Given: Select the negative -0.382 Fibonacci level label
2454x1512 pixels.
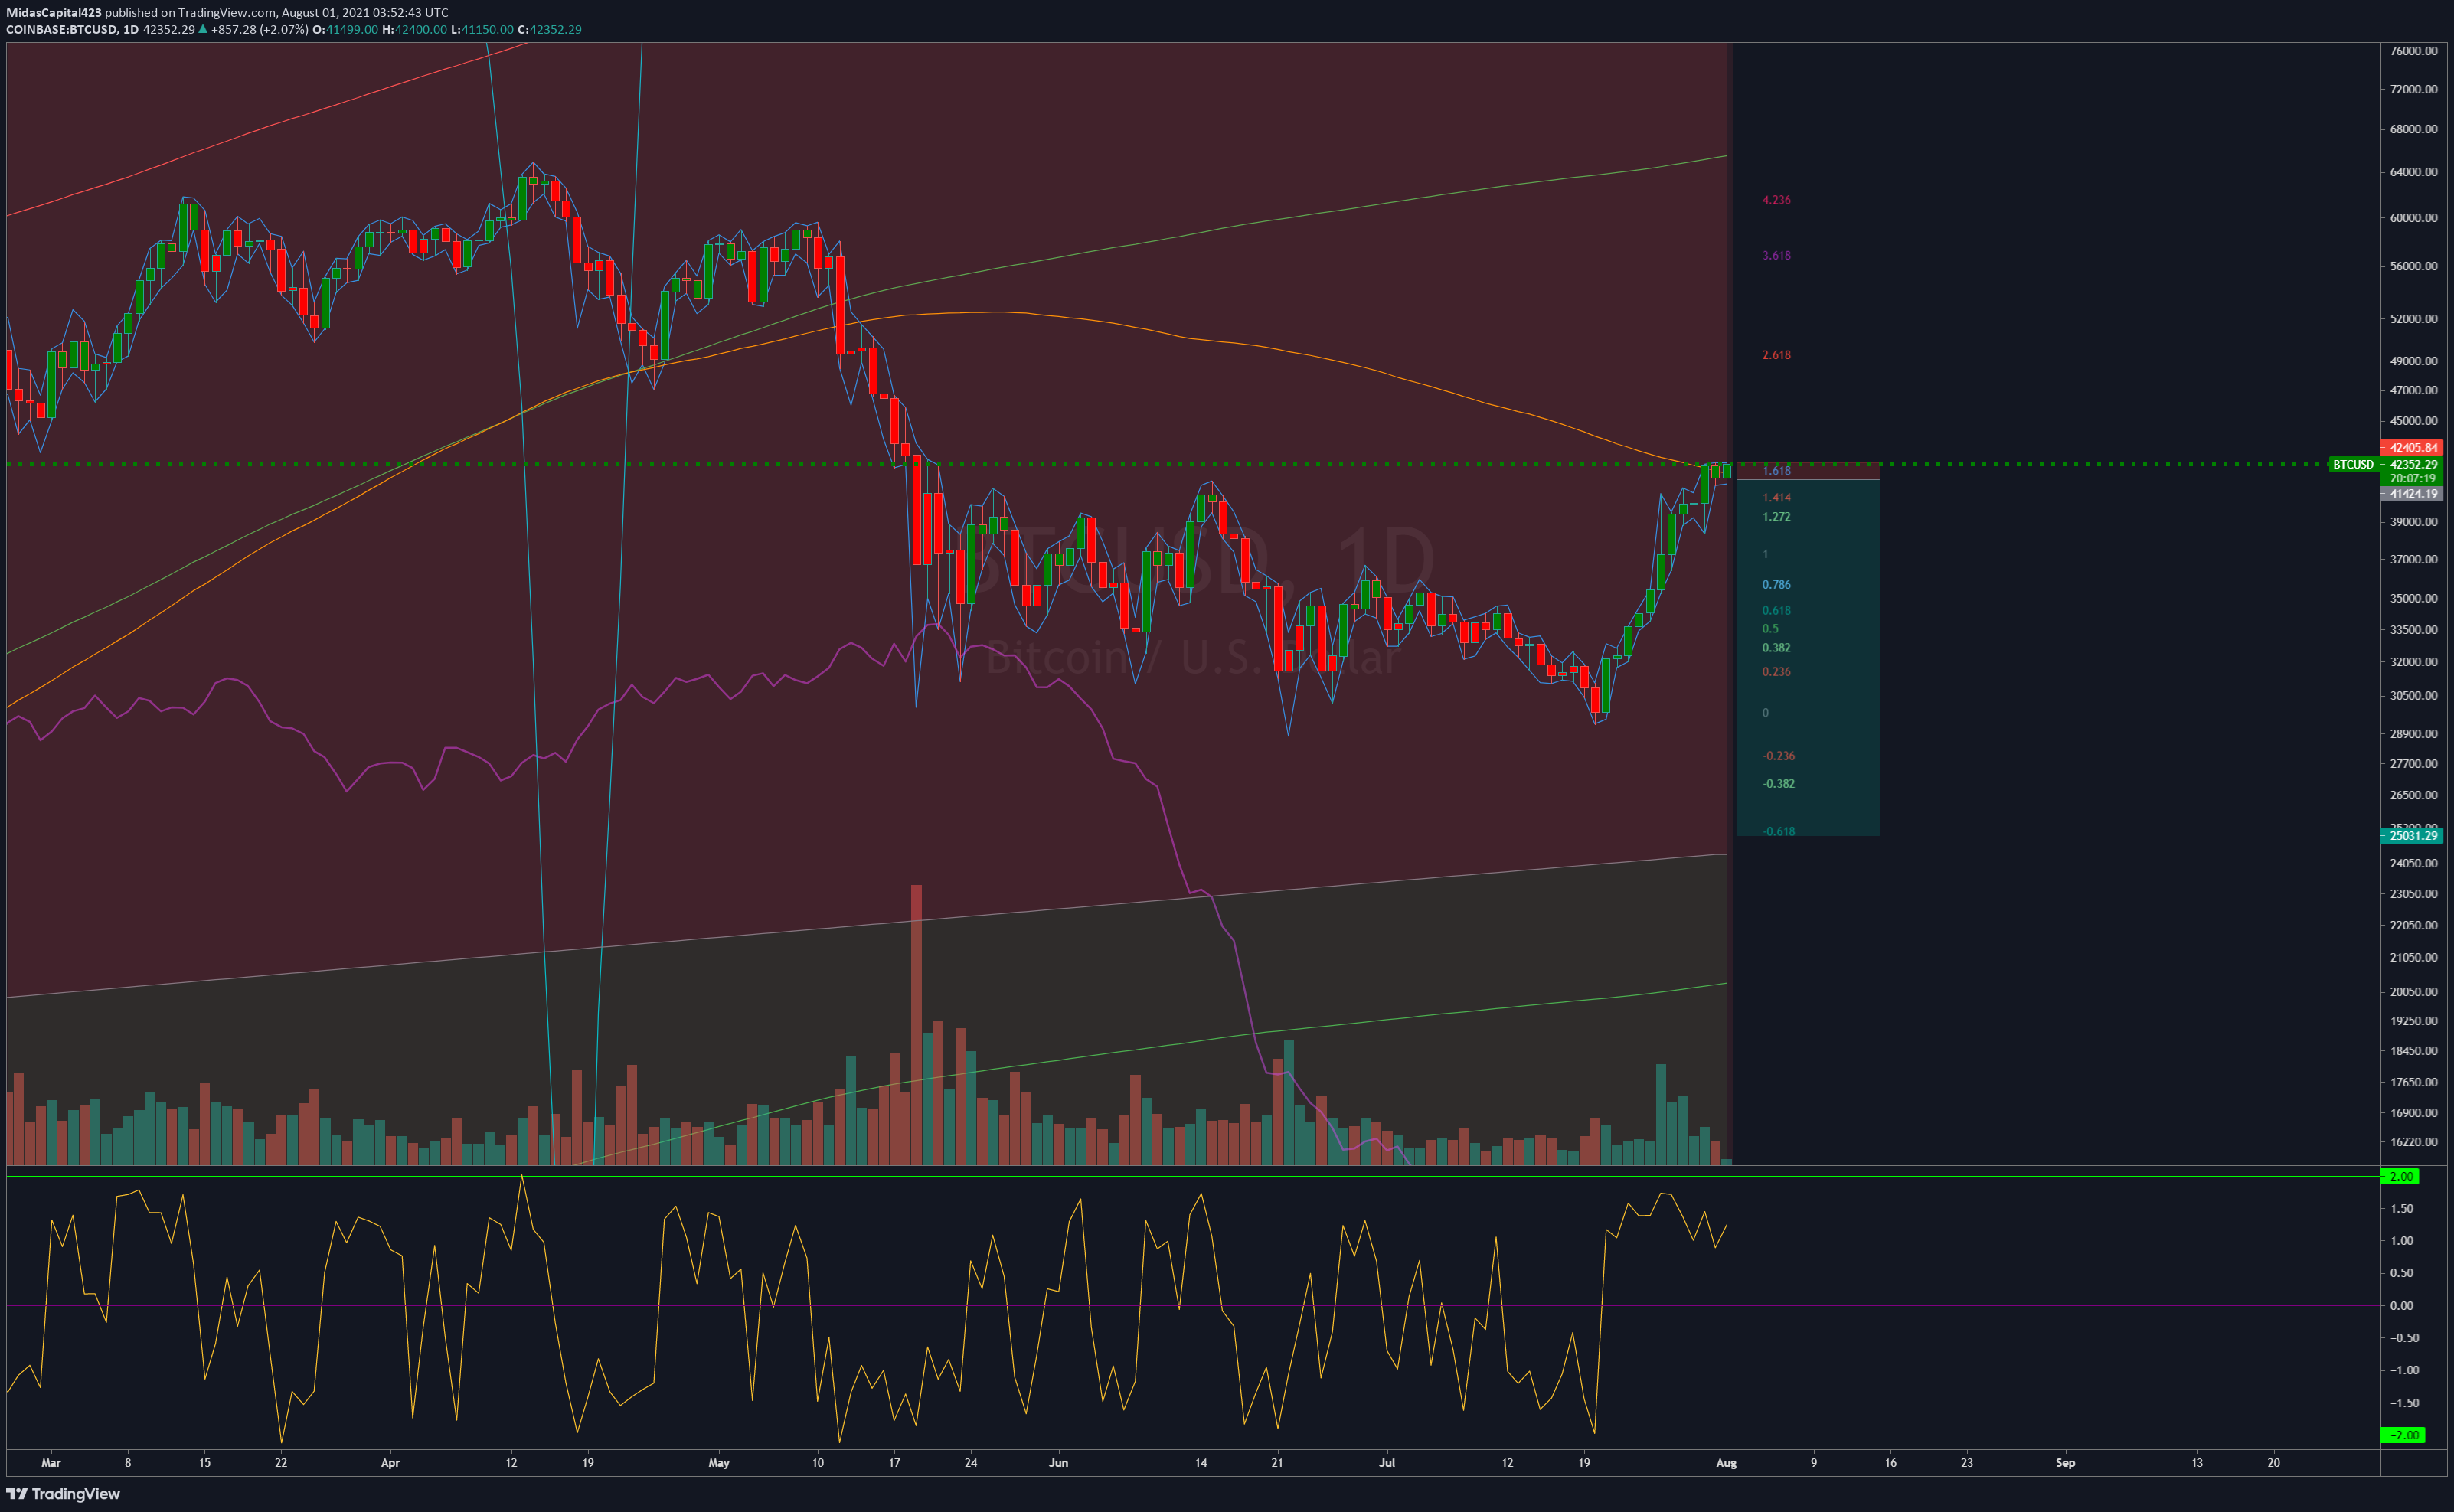Looking at the screenshot, I should coord(1778,783).
